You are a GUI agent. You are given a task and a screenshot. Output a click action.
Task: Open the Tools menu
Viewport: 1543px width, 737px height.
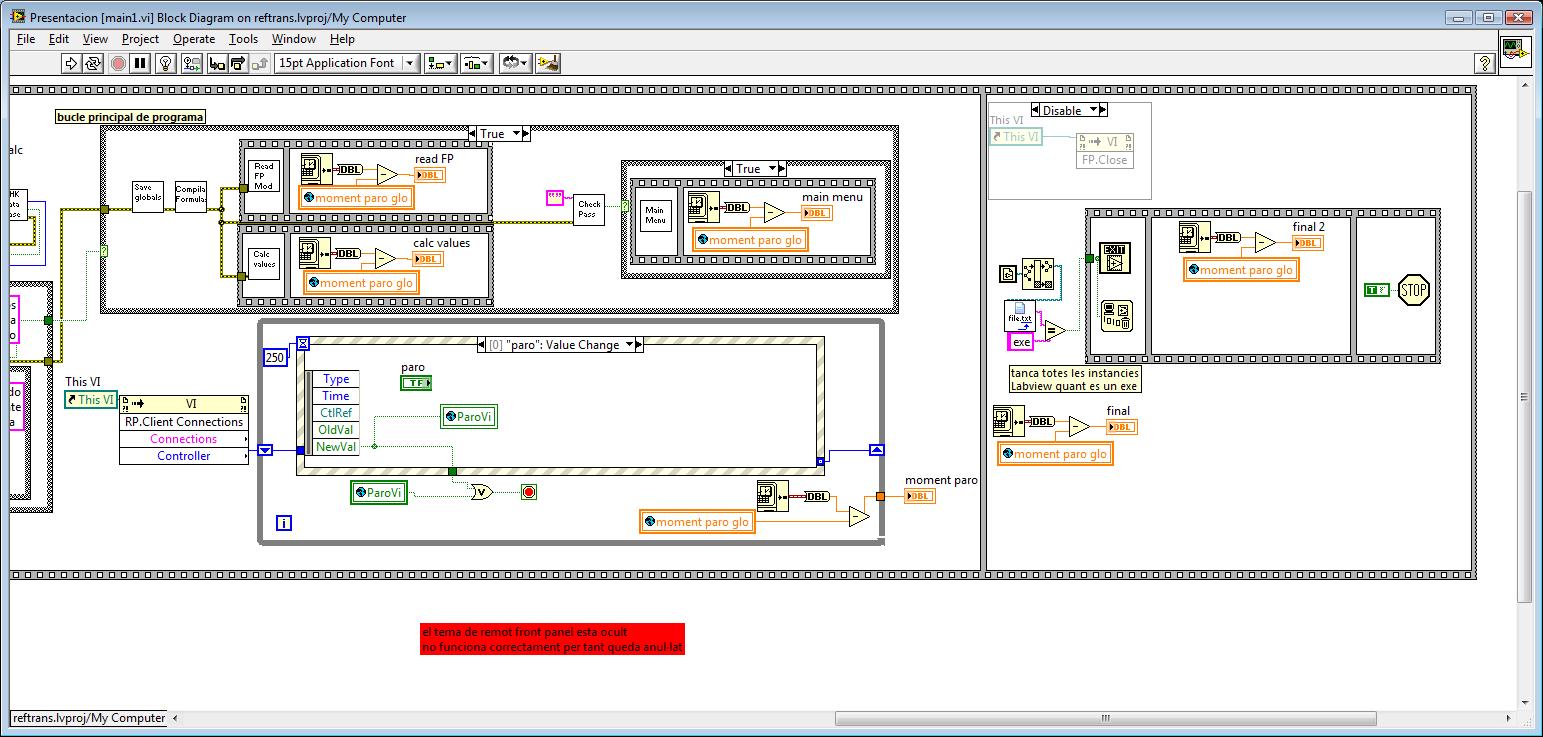tap(243, 39)
